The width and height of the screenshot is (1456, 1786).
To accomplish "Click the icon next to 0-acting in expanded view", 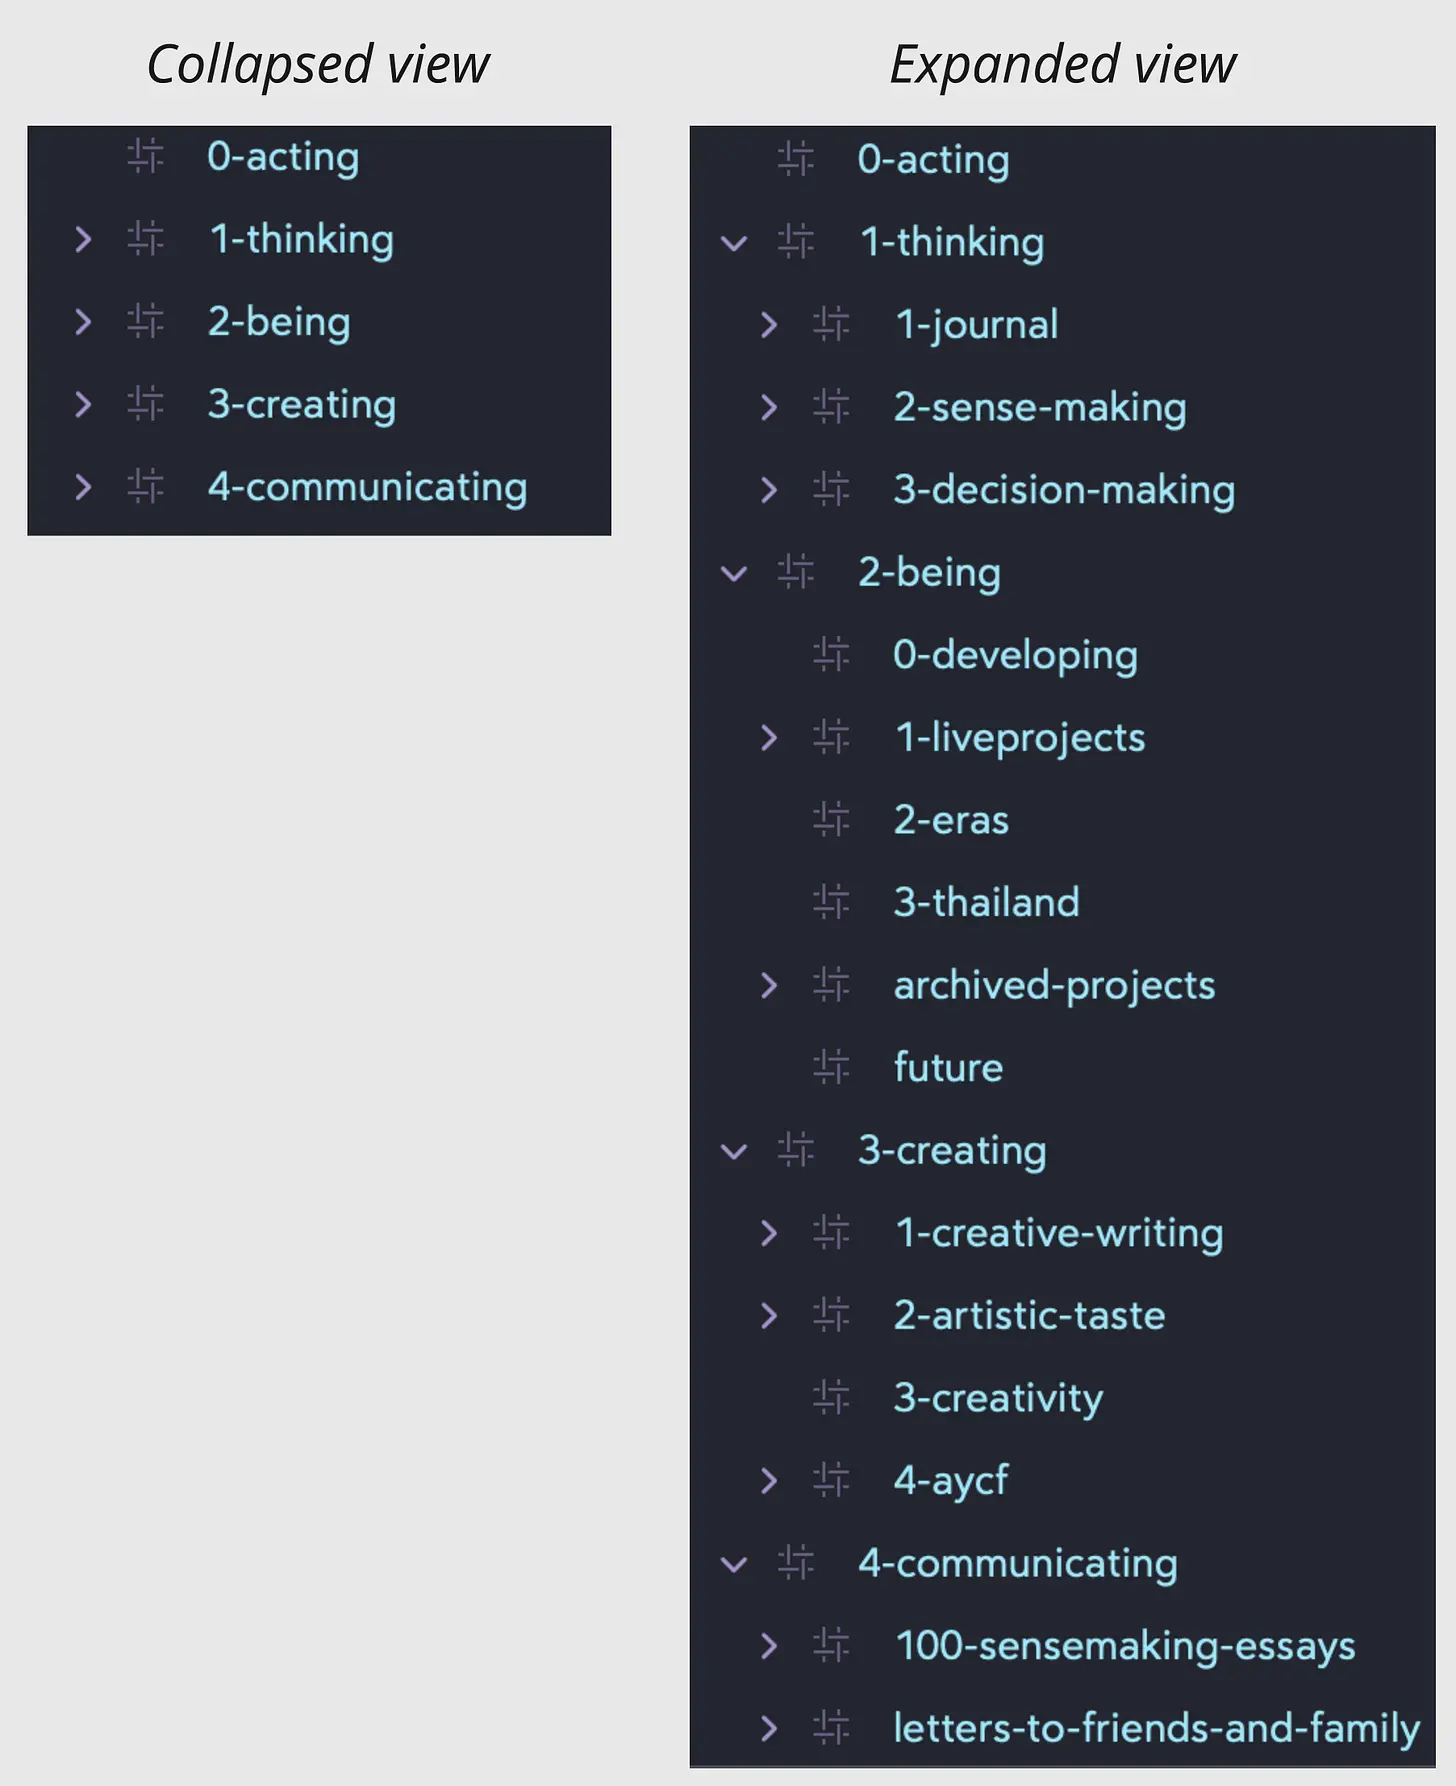I will point(796,159).
